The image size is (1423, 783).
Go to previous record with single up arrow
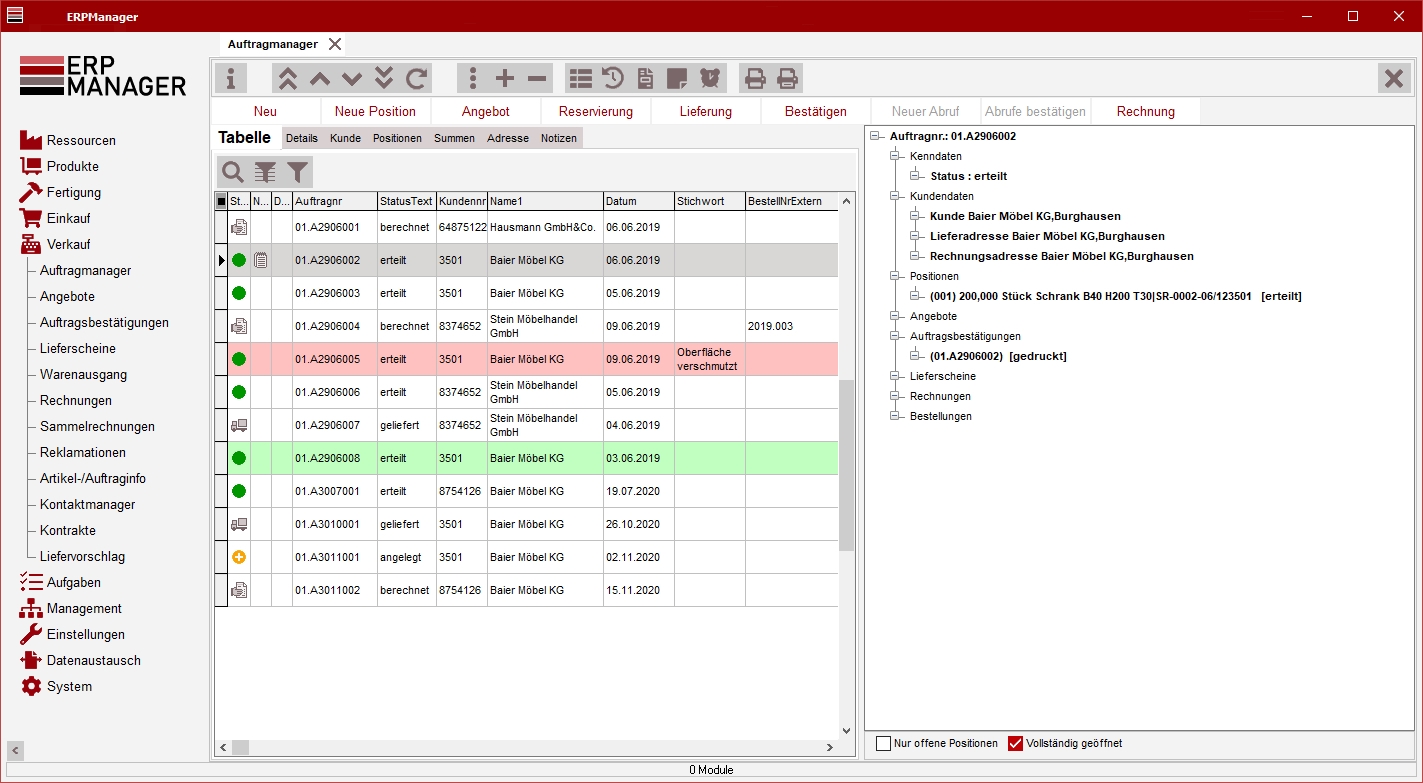[x=320, y=78]
